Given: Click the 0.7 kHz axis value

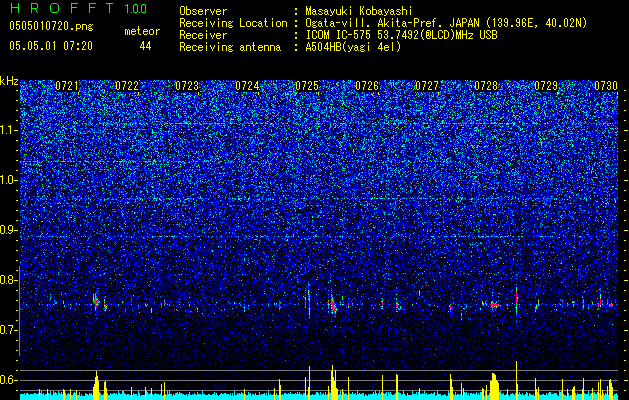Looking at the screenshot, I should coord(9,330).
